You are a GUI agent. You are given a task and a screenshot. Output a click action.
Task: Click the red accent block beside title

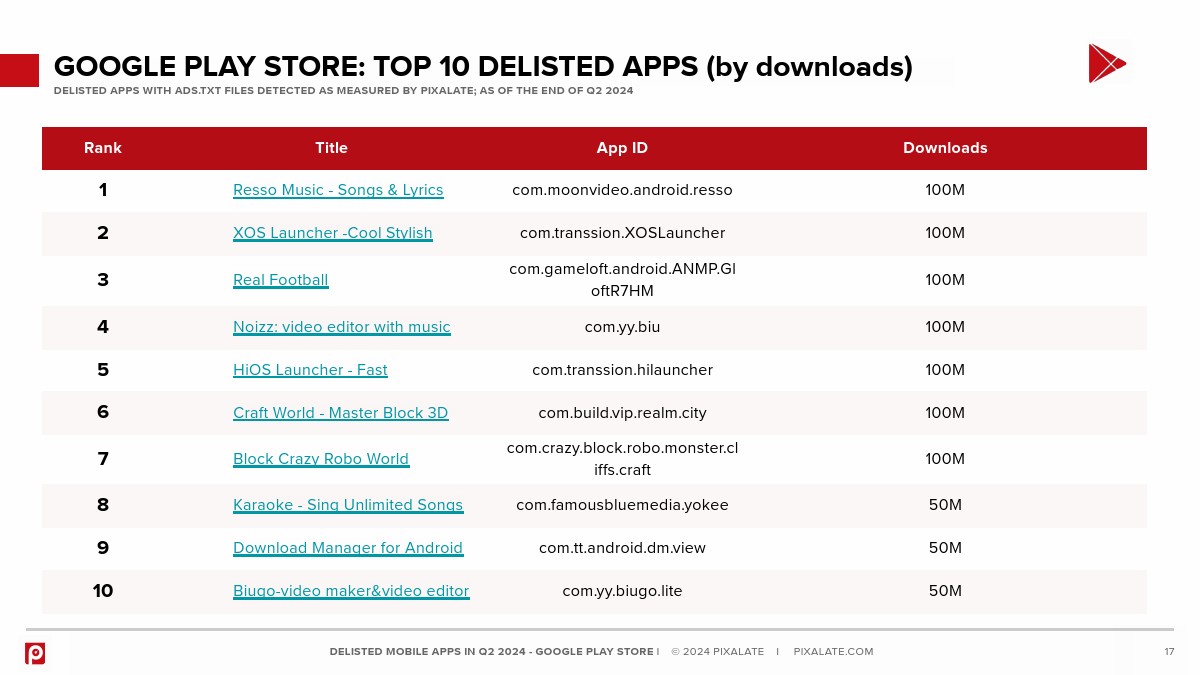(19, 70)
